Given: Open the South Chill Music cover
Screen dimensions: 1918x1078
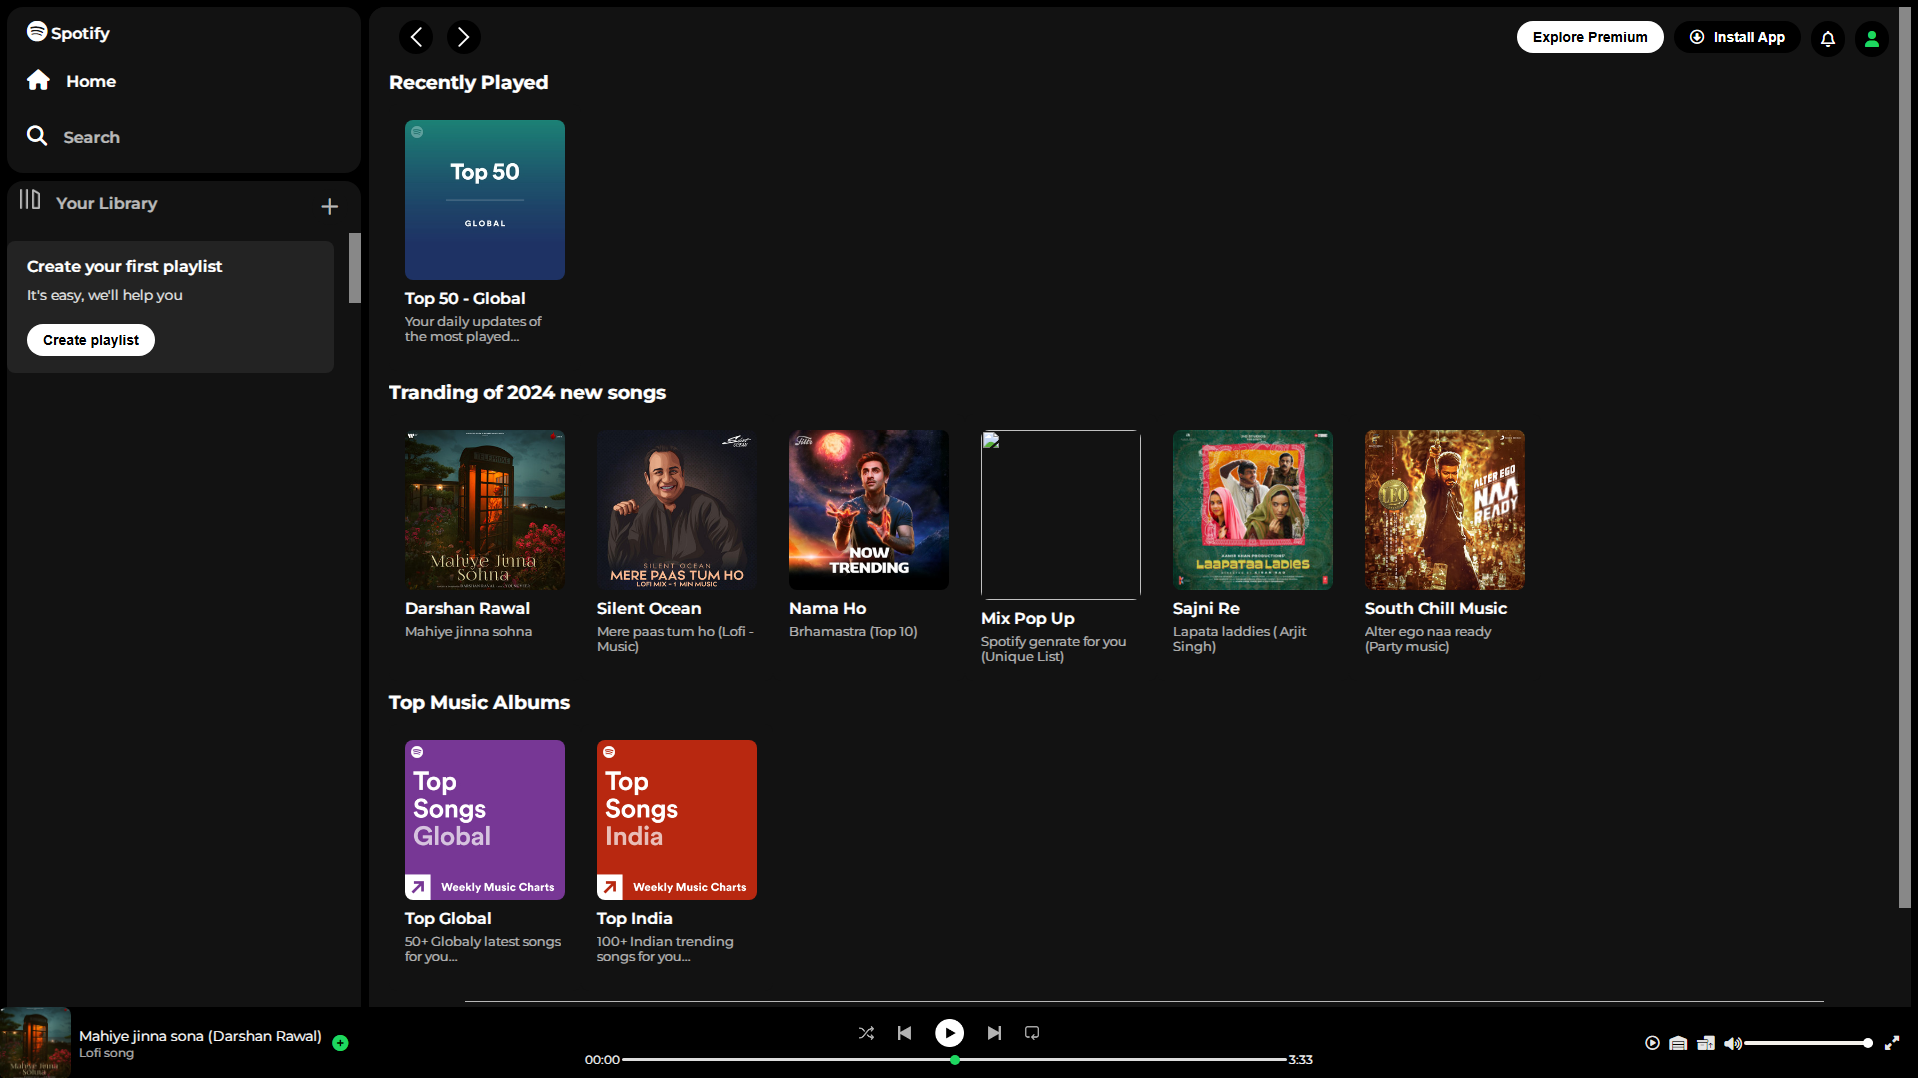Looking at the screenshot, I should pyautogui.click(x=1445, y=510).
